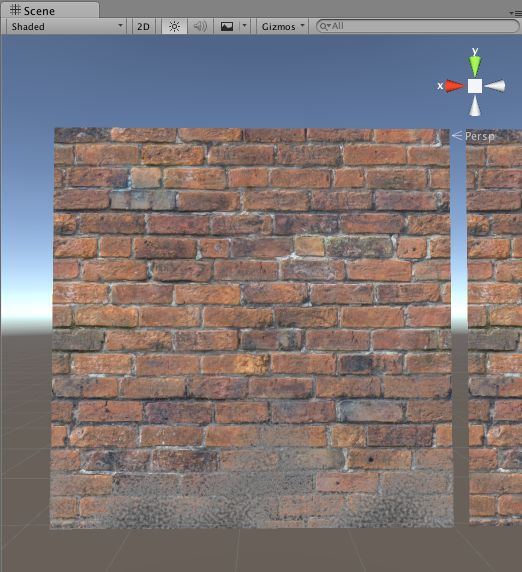Image resolution: width=522 pixels, height=572 pixels.
Task: Open the Shaded draw mode dropdown
Action: click(x=66, y=27)
